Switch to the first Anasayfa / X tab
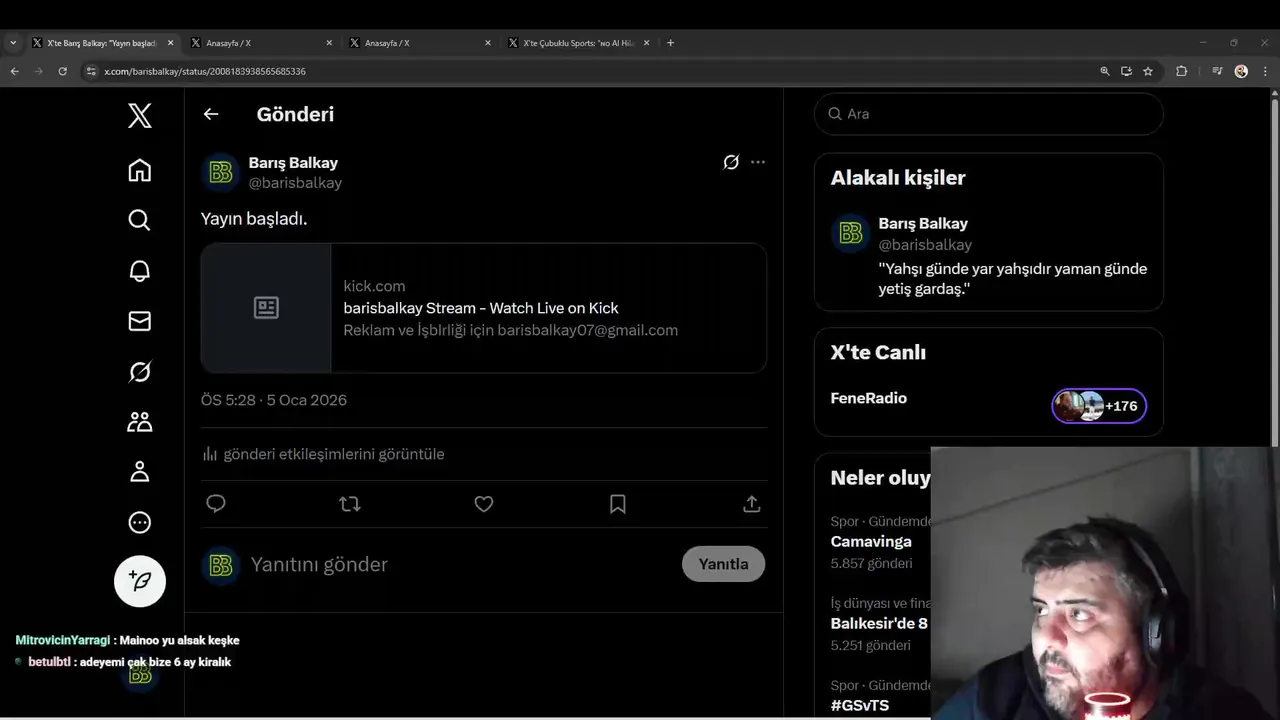The image size is (1280, 720). coord(262,43)
